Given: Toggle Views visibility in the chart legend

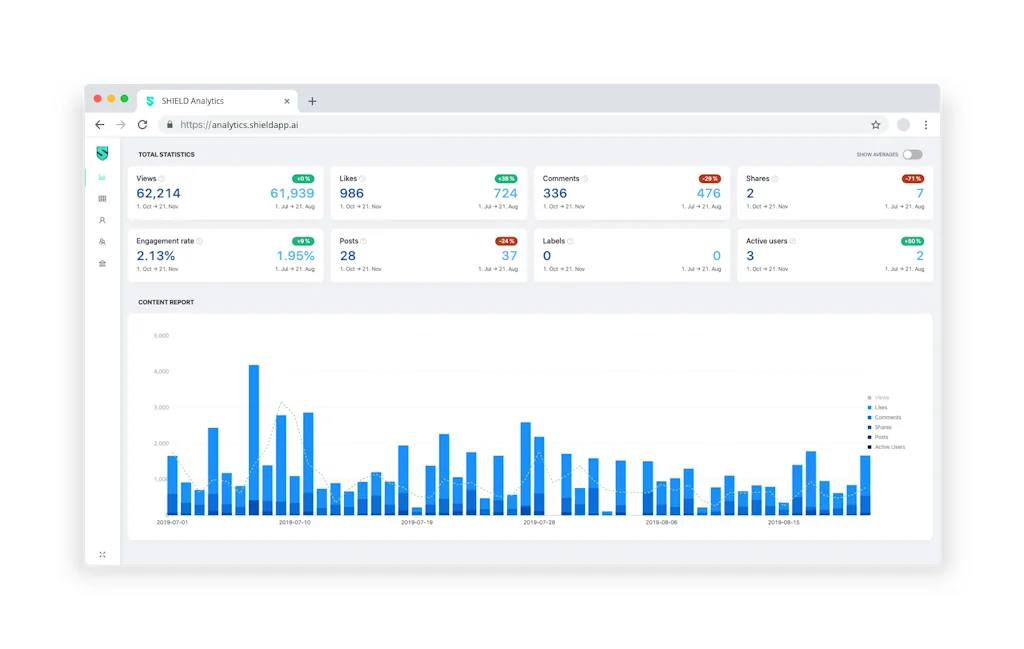Looking at the screenshot, I should coord(880,397).
